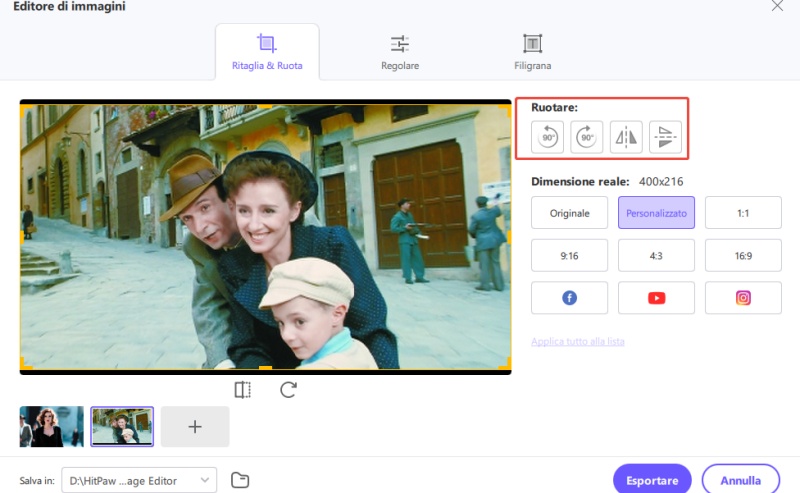The width and height of the screenshot is (800, 493).
Task: Close the Editore di immagini window
Action: pos(777,6)
